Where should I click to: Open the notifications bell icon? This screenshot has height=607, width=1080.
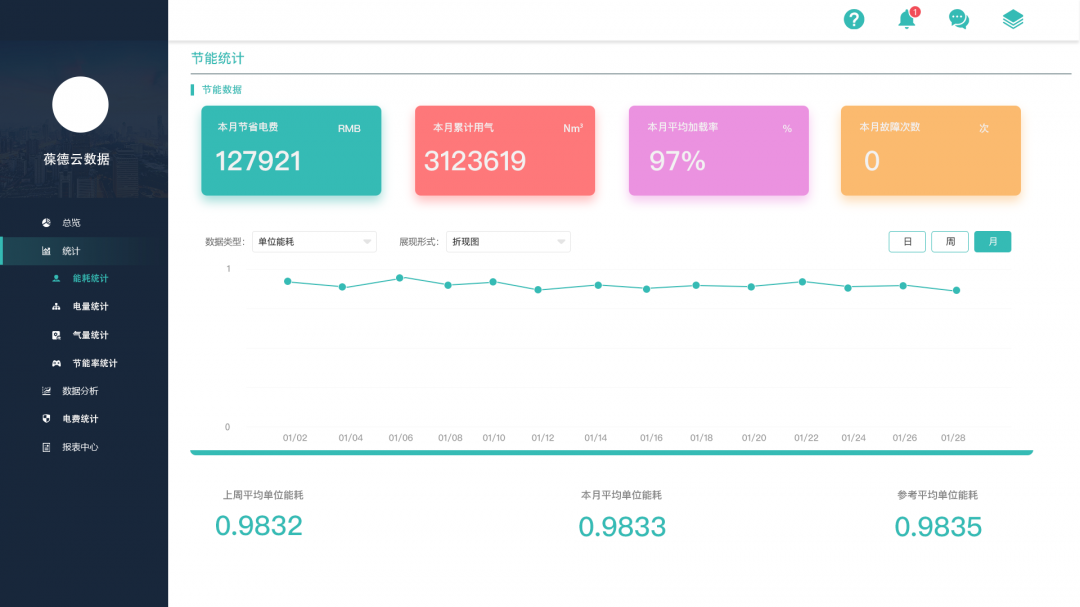(907, 19)
